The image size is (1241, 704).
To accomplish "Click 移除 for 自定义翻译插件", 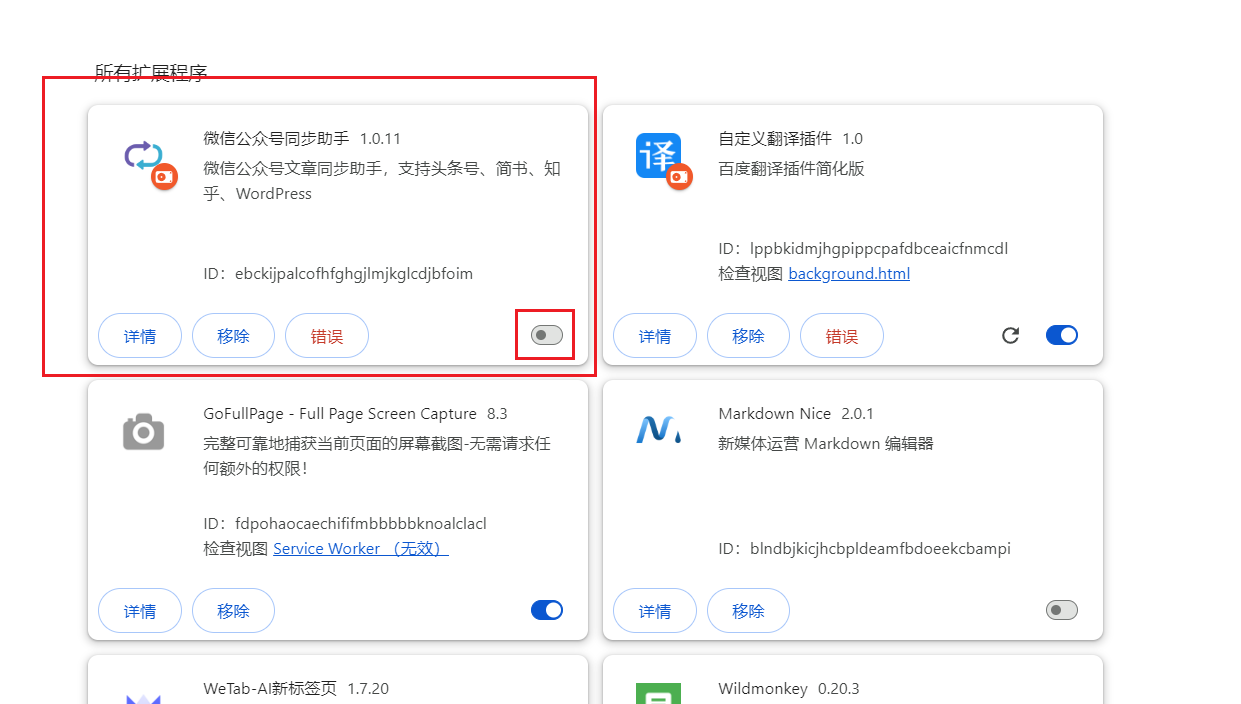I will 748,336.
